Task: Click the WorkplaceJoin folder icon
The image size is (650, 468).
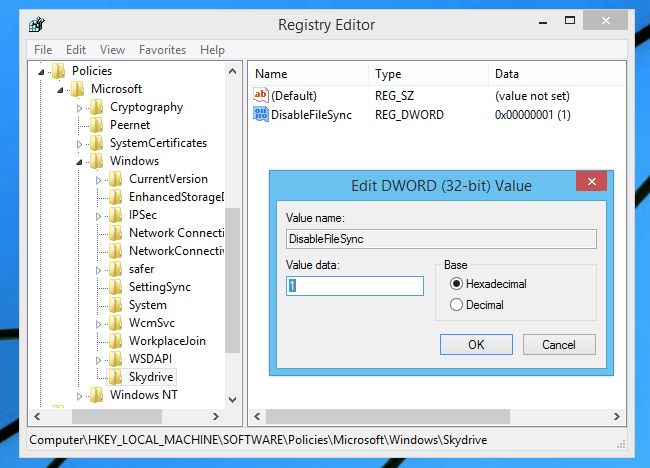Action: tap(116, 341)
